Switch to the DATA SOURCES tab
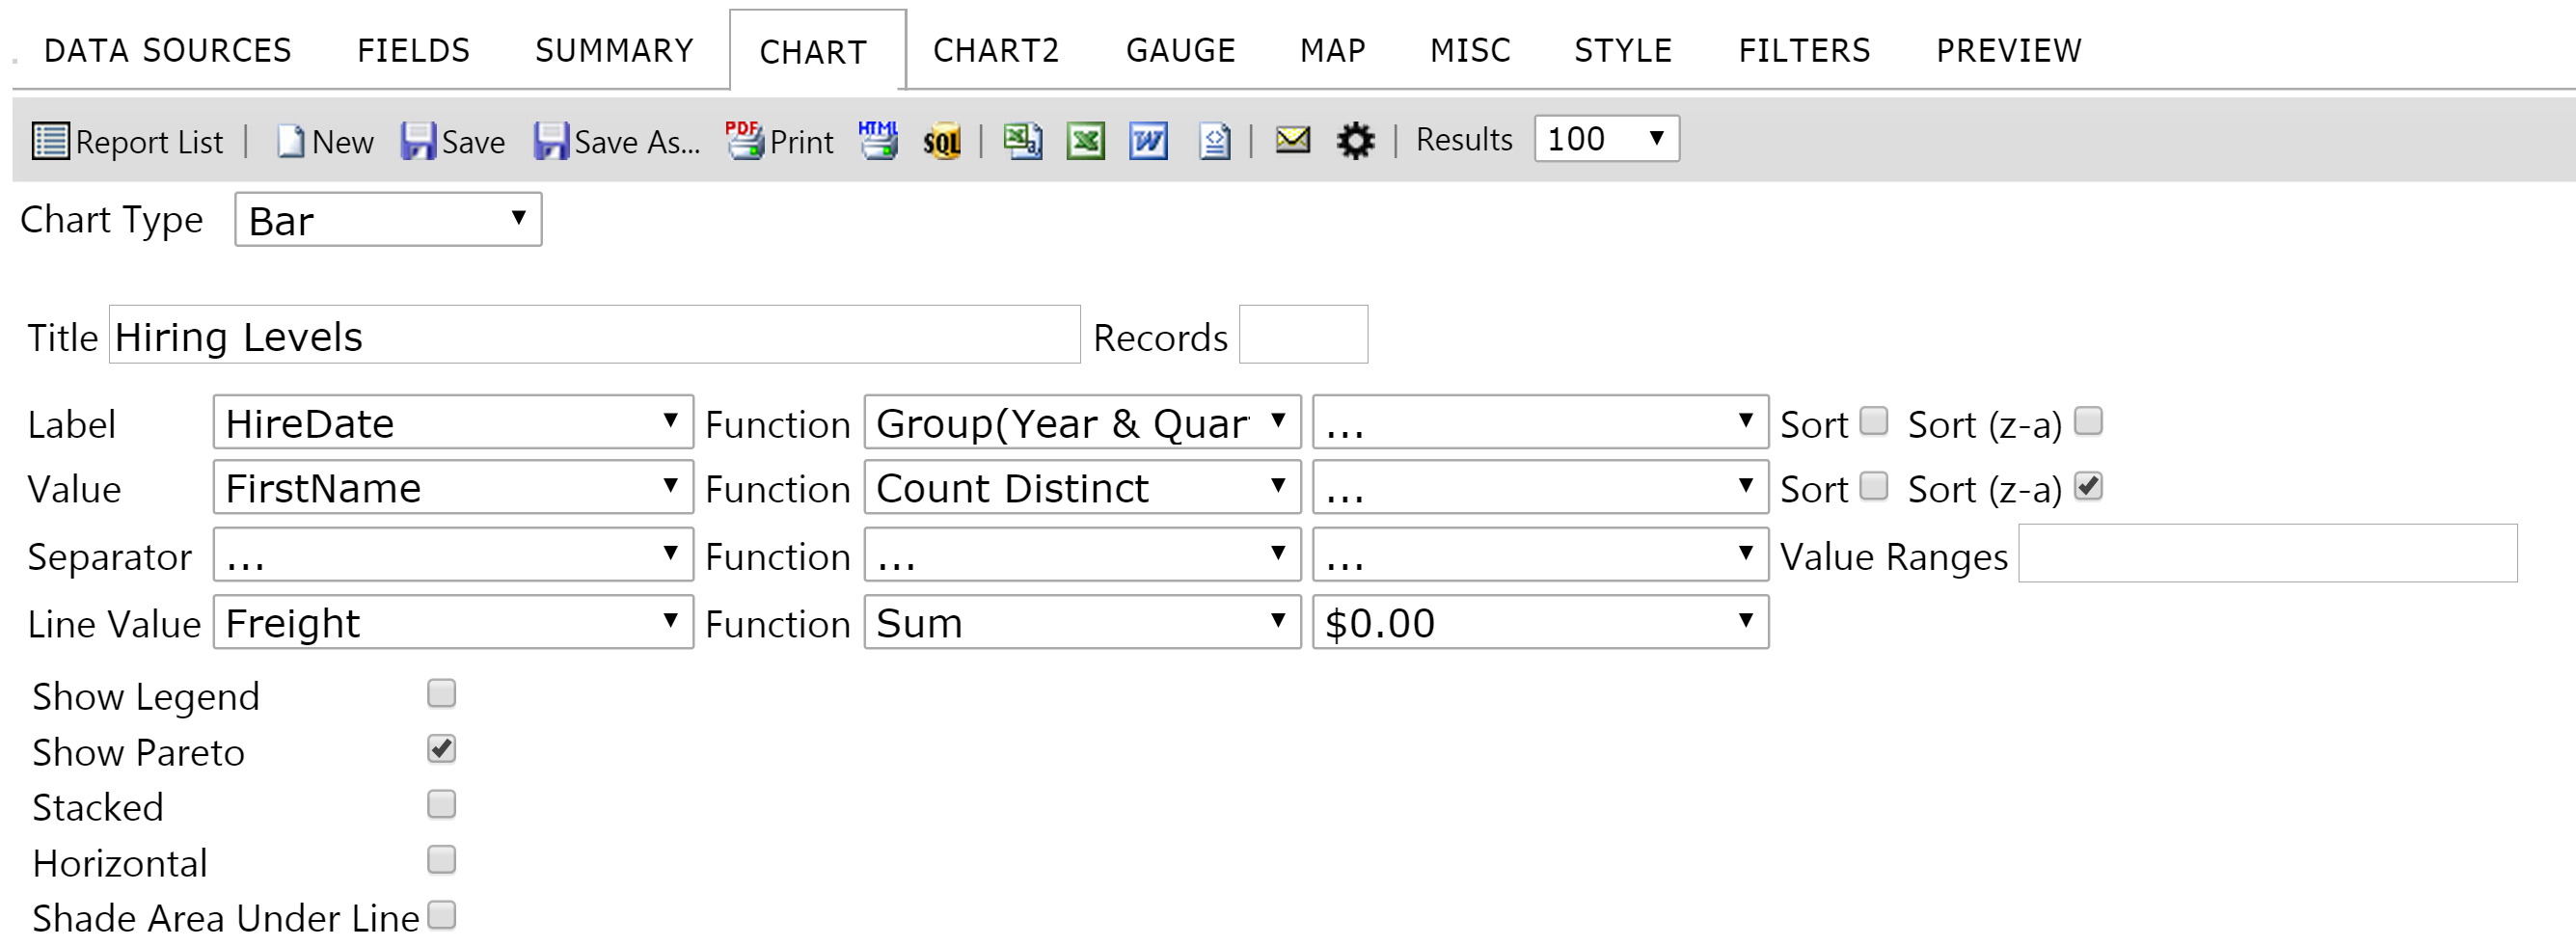Screen dimensions: 2576x946 coord(168,50)
